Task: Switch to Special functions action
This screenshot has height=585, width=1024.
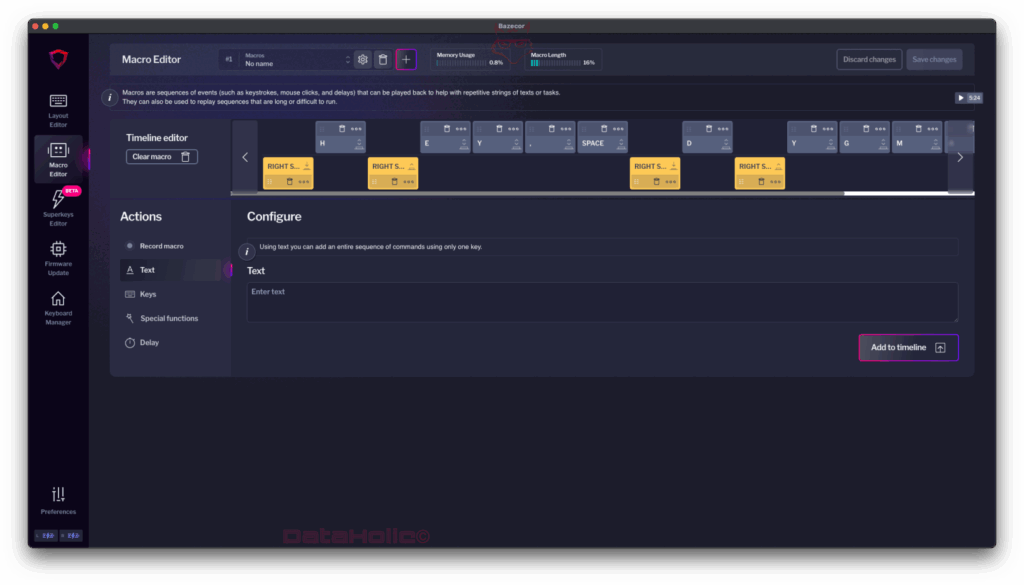Action: point(168,318)
